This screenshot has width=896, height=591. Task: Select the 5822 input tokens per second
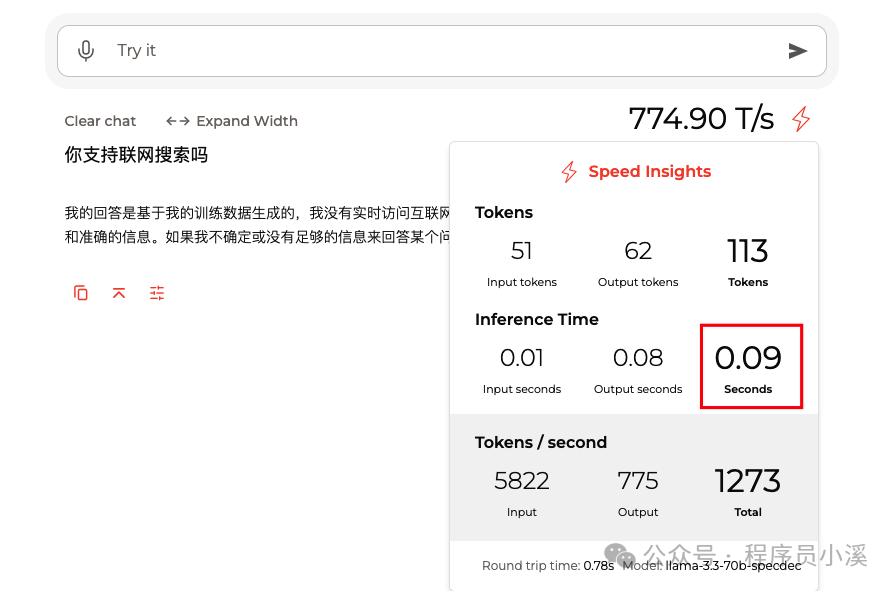[x=522, y=481]
